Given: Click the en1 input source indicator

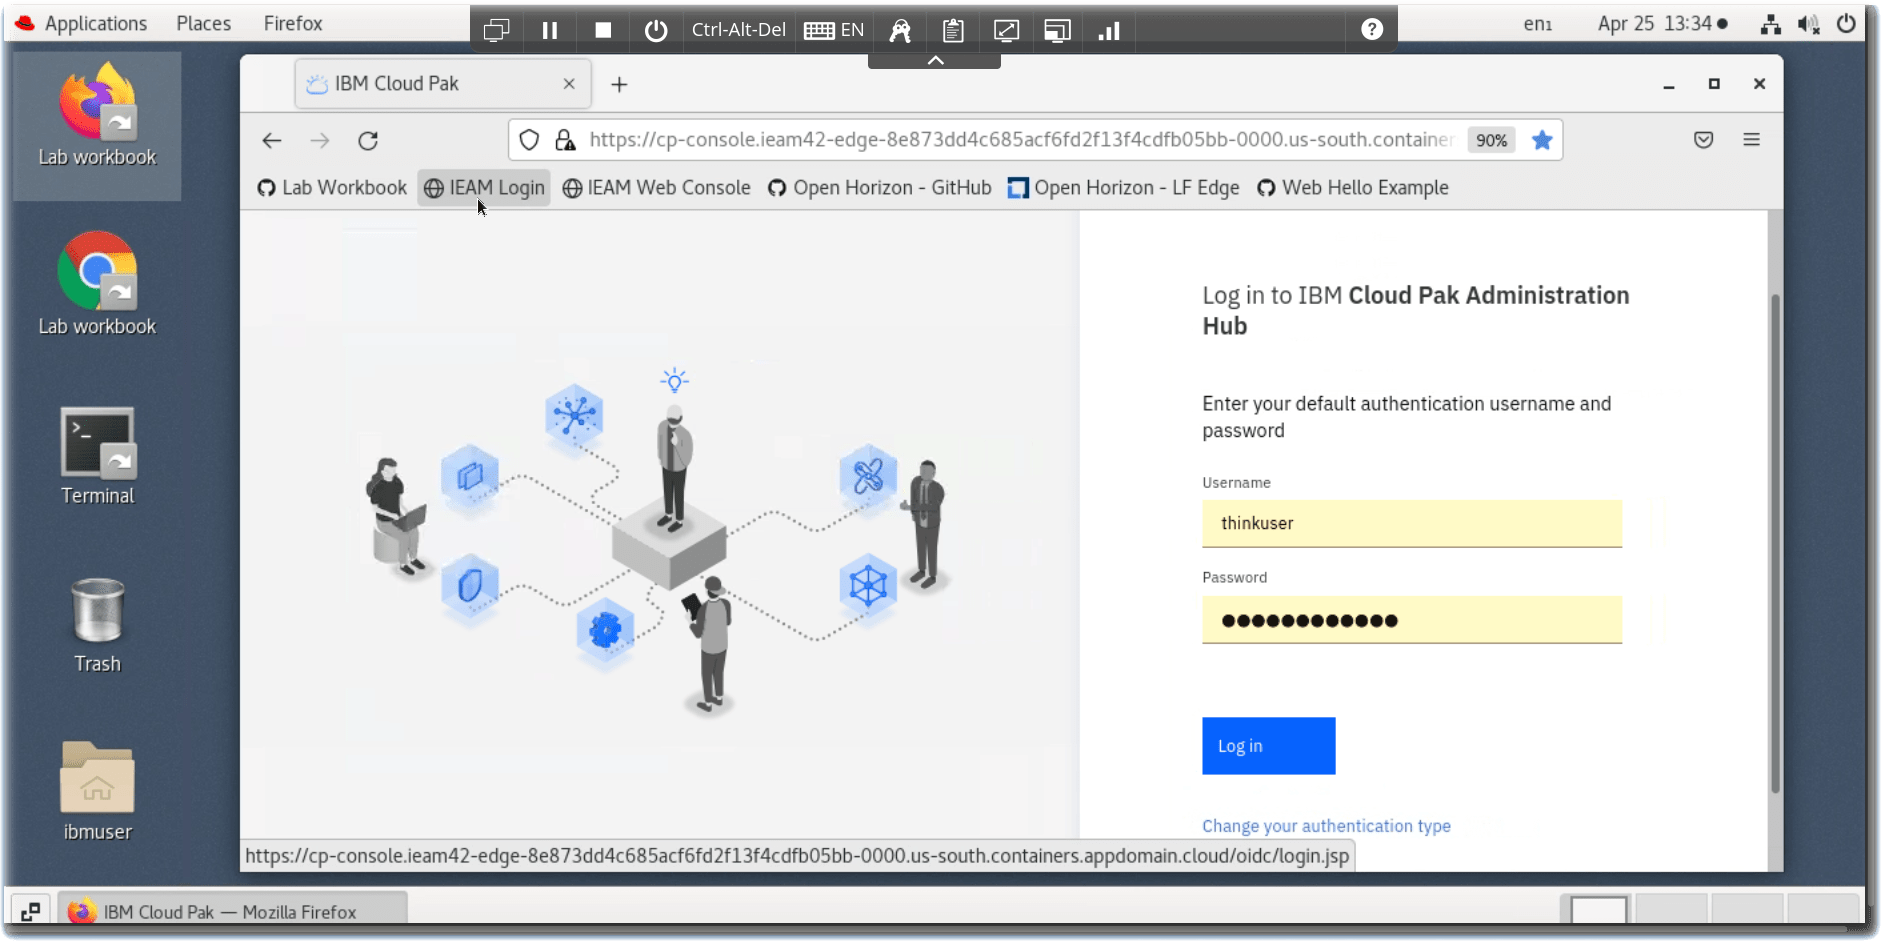Looking at the screenshot, I should (x=1537, y=24).
